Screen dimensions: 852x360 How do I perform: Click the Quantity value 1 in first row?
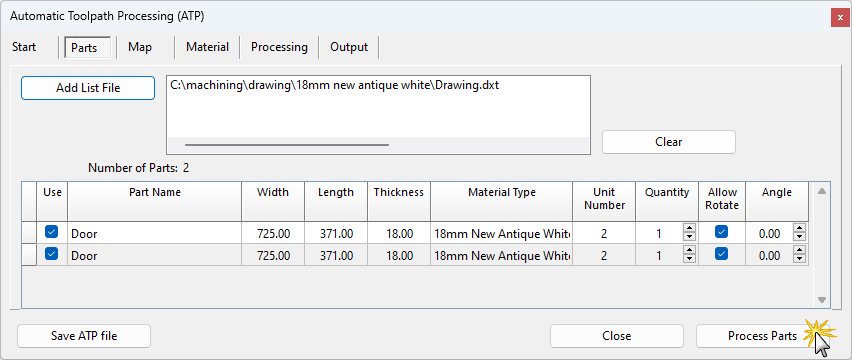tap(659, 234)
